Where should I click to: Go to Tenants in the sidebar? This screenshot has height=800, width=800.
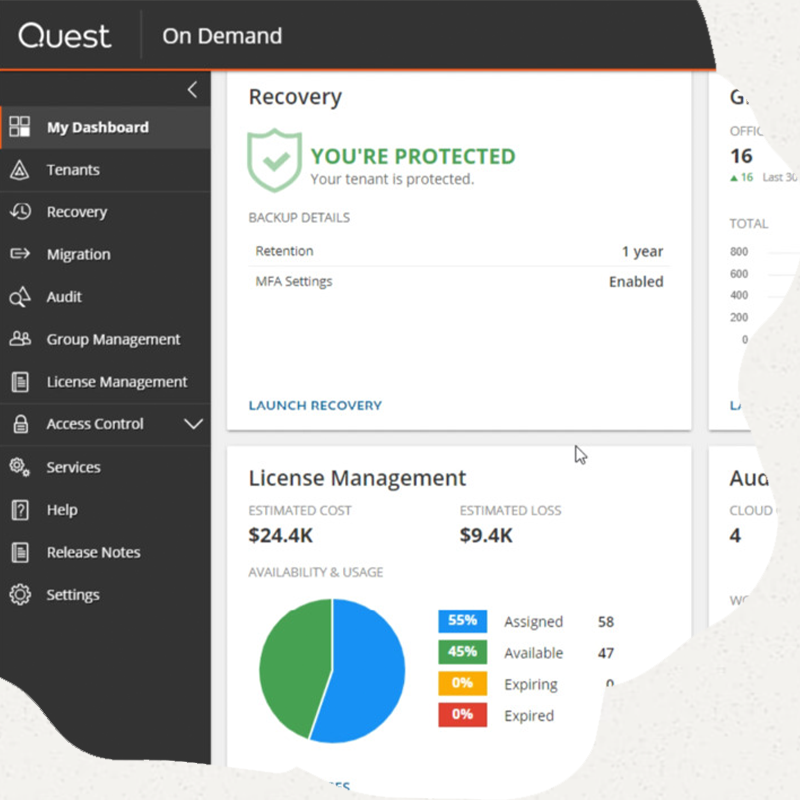coord(105,170)
